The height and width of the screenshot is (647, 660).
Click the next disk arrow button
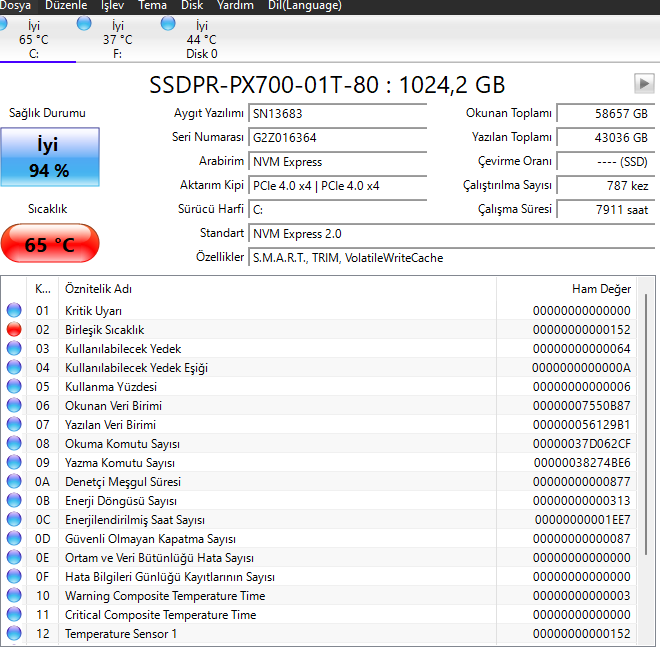(x=644, y=83)
